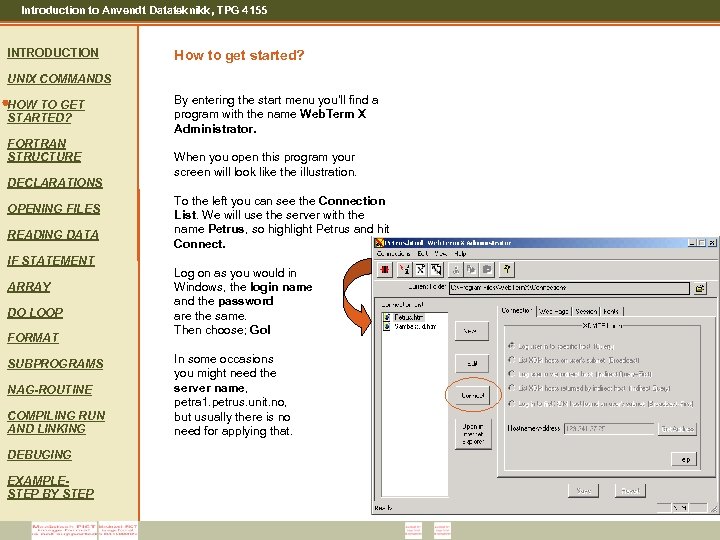
Task: Click the X-shaped toolbar icon in WebTerm window
Action: [420, 270]
